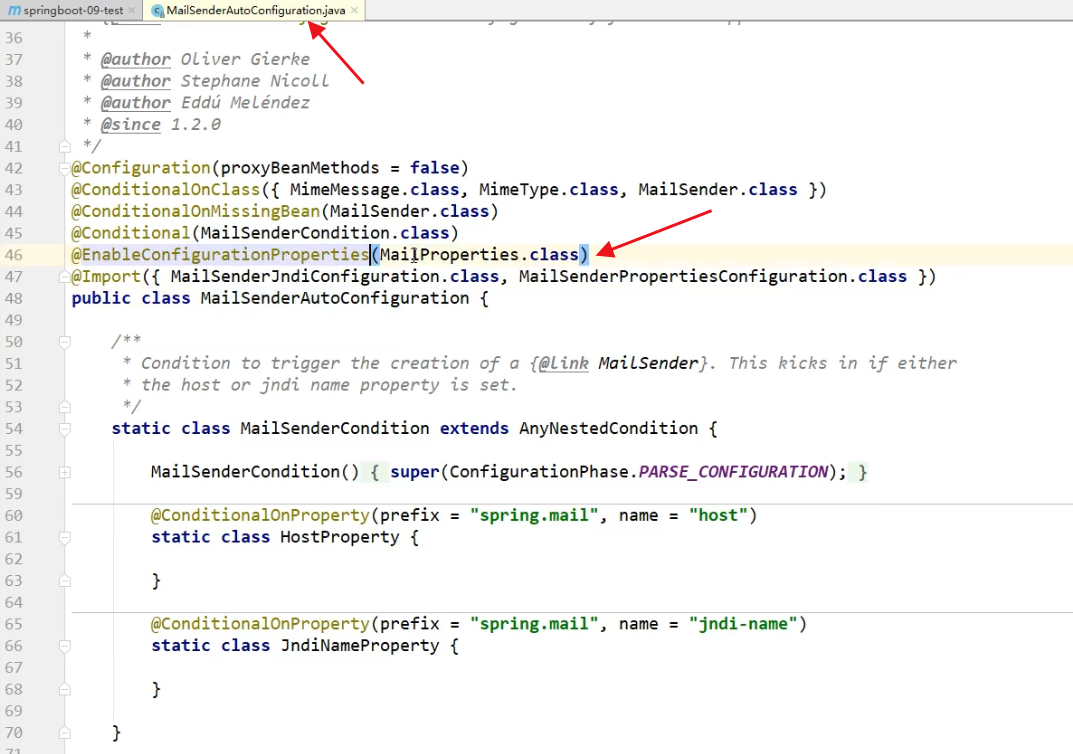This screenshot has width=1073, height=754.
Task: Click MimeType.class on line 43
Action: 549,190
